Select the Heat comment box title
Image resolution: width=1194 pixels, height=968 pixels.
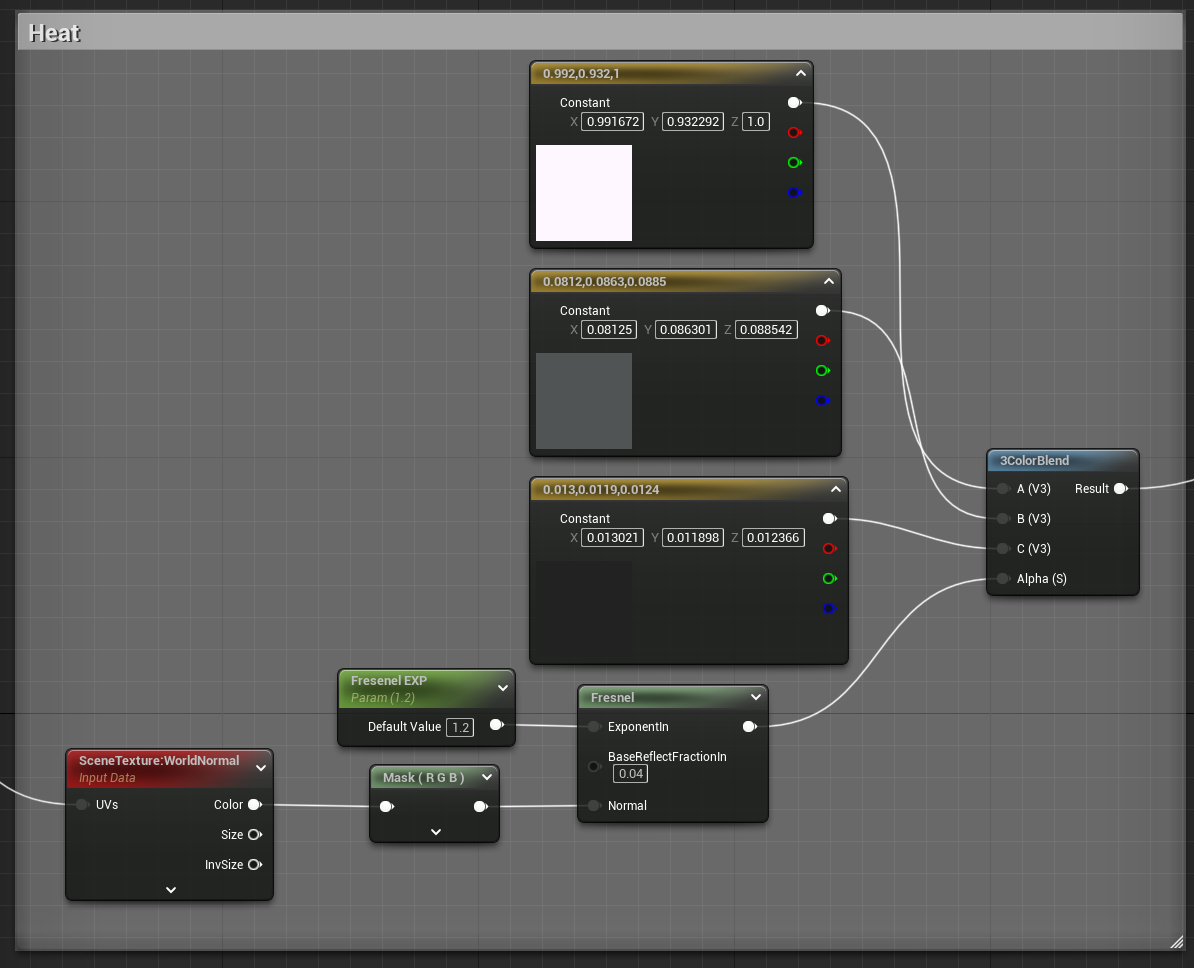54,33
